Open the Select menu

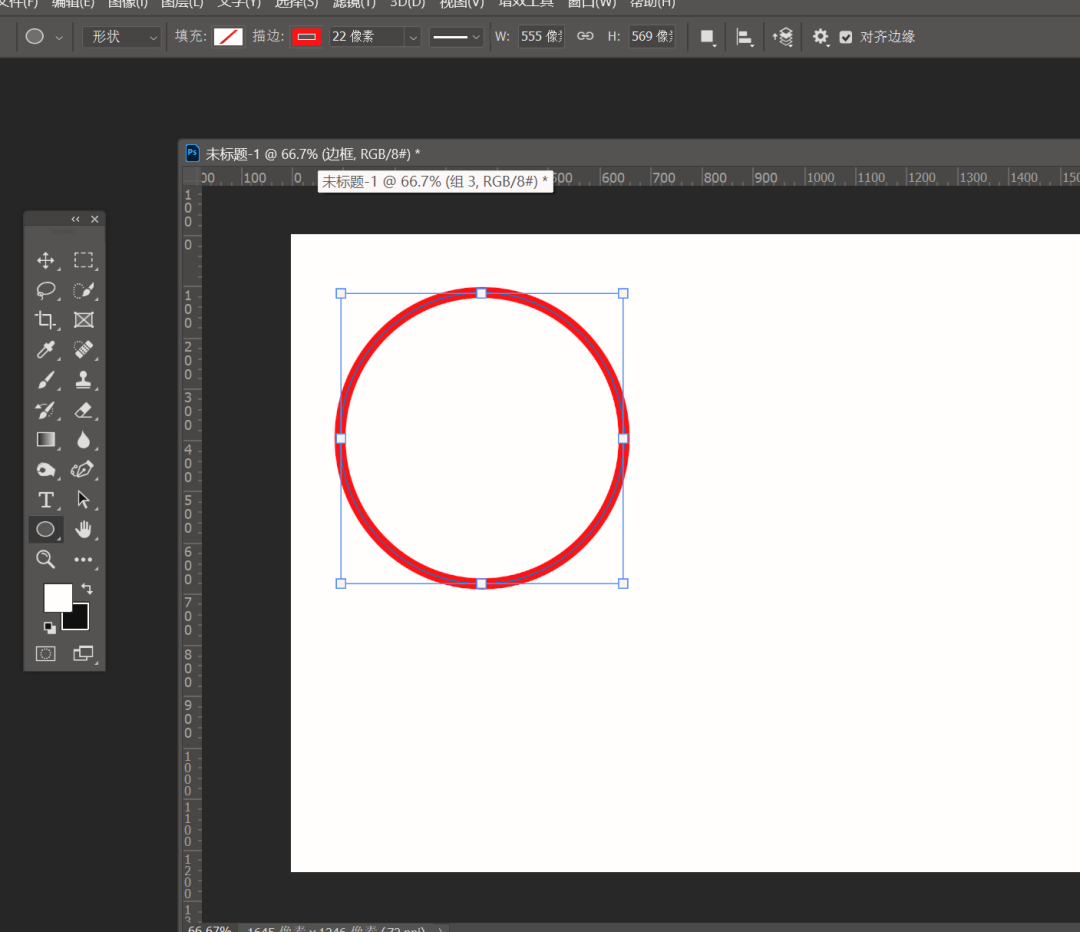coord(296,3)
